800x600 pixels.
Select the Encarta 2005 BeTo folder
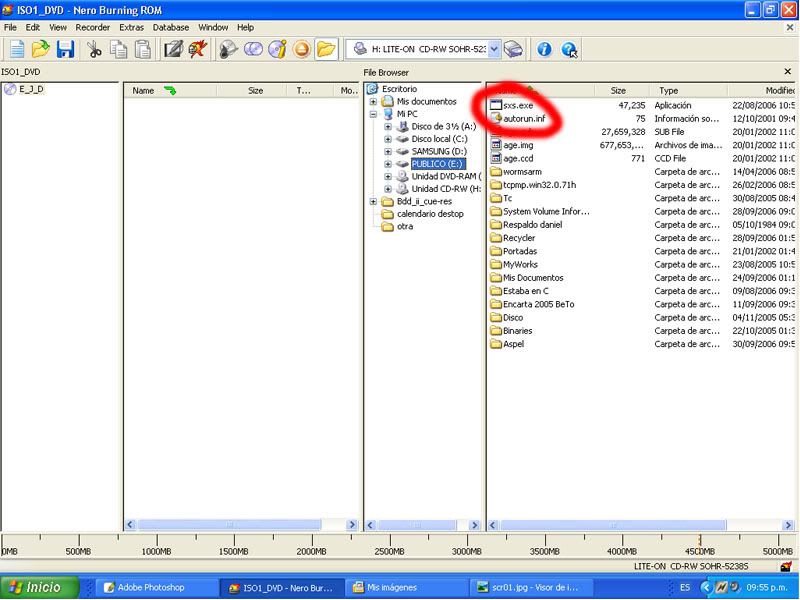(x=538, y=305)
